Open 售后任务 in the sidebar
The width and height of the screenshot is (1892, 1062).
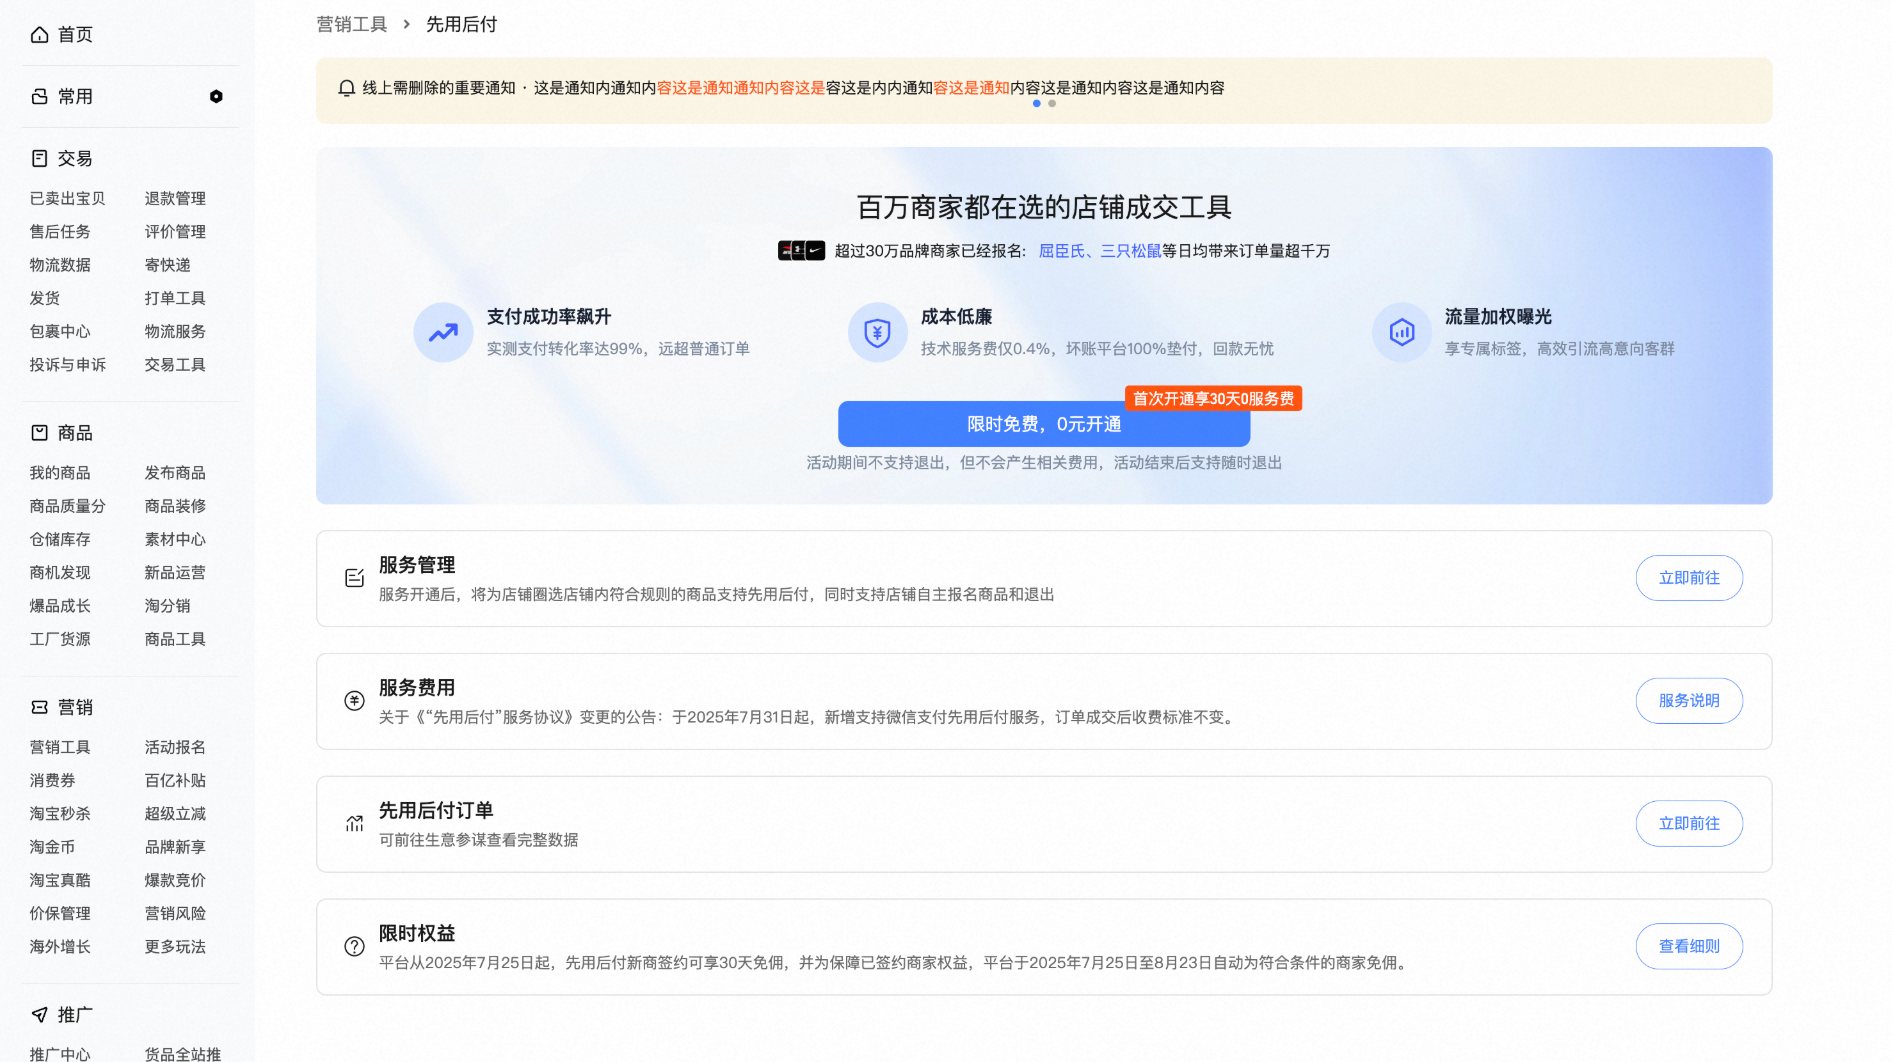60,232
